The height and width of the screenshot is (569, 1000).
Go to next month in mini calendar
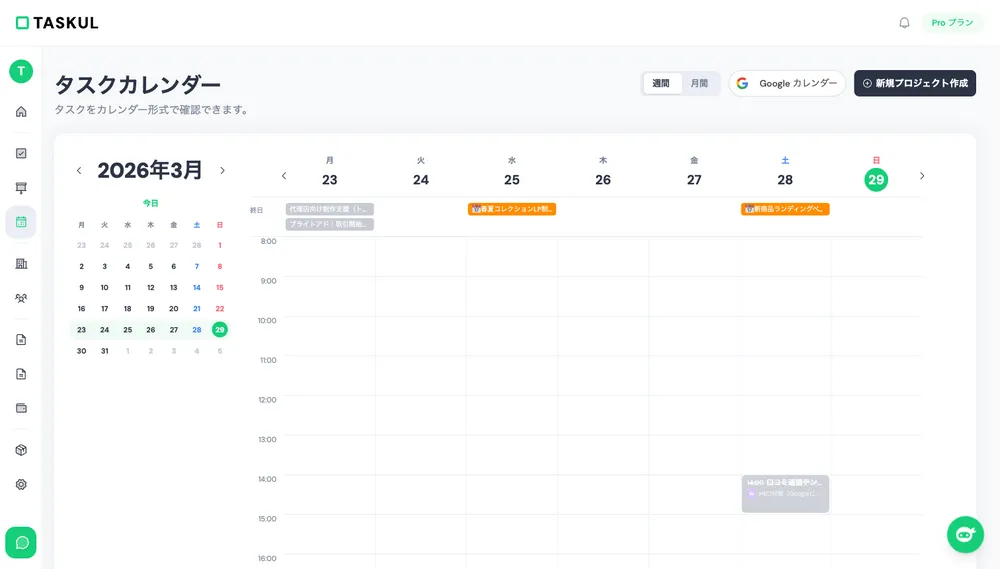point(222,171)
